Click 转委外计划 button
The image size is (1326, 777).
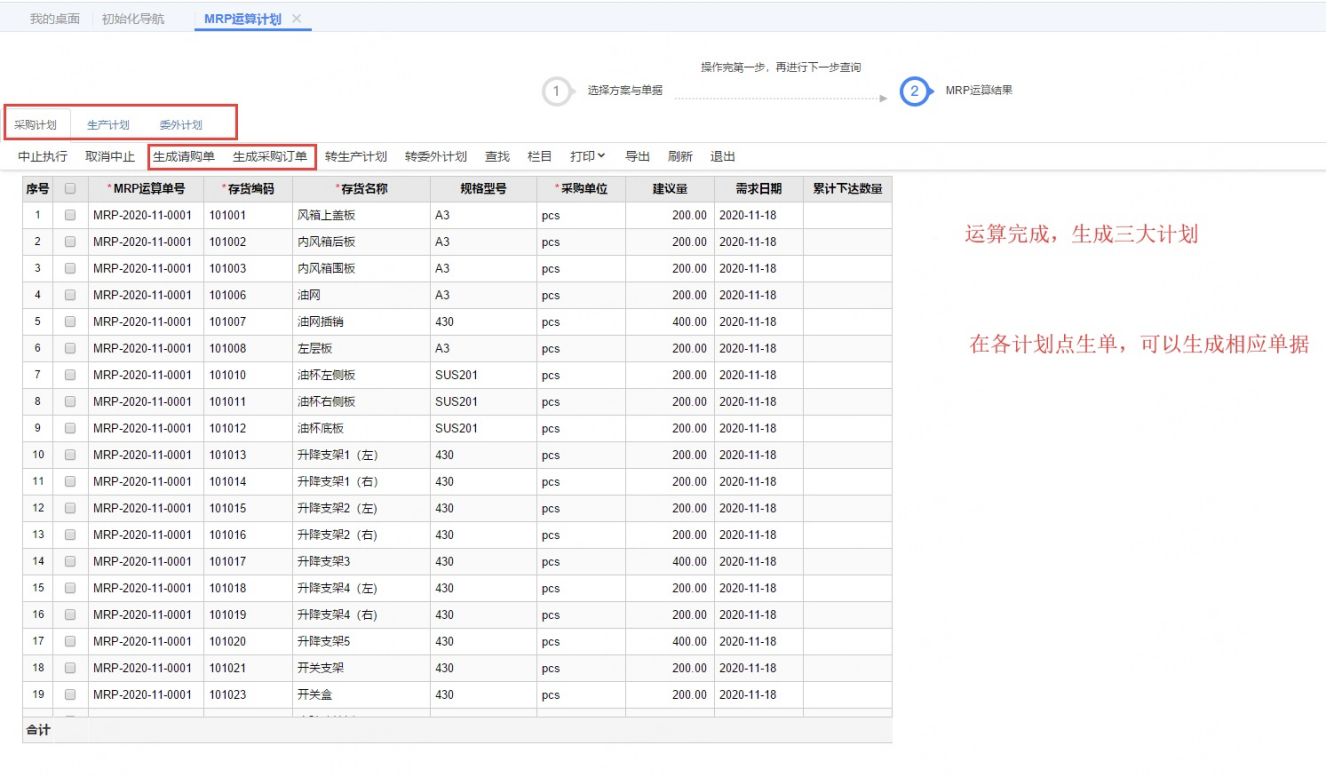click(x=436, y=157)
